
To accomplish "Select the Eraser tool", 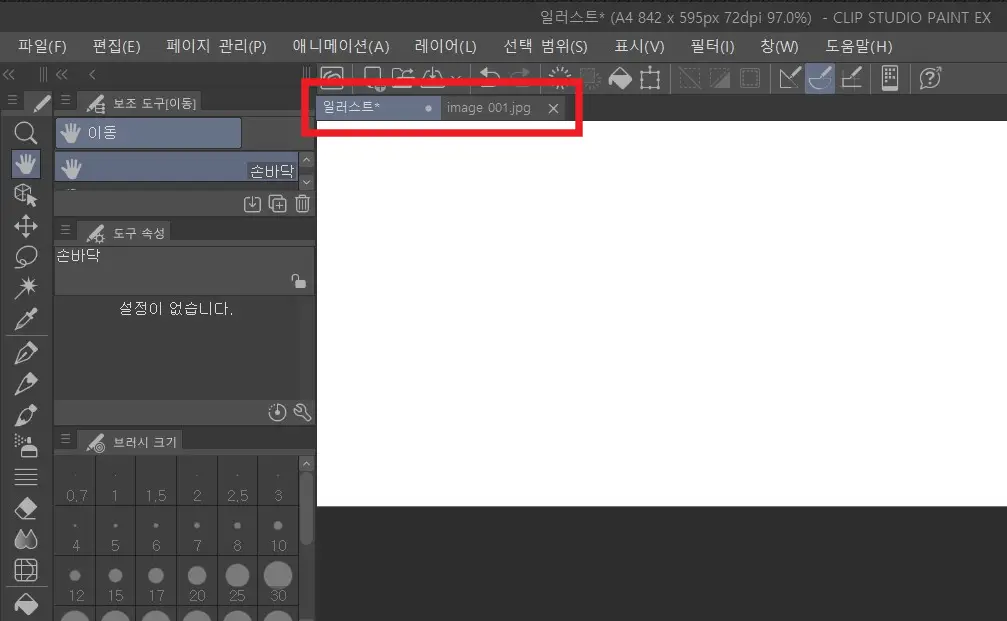I will pyautogui.click(x=26, y=509).
